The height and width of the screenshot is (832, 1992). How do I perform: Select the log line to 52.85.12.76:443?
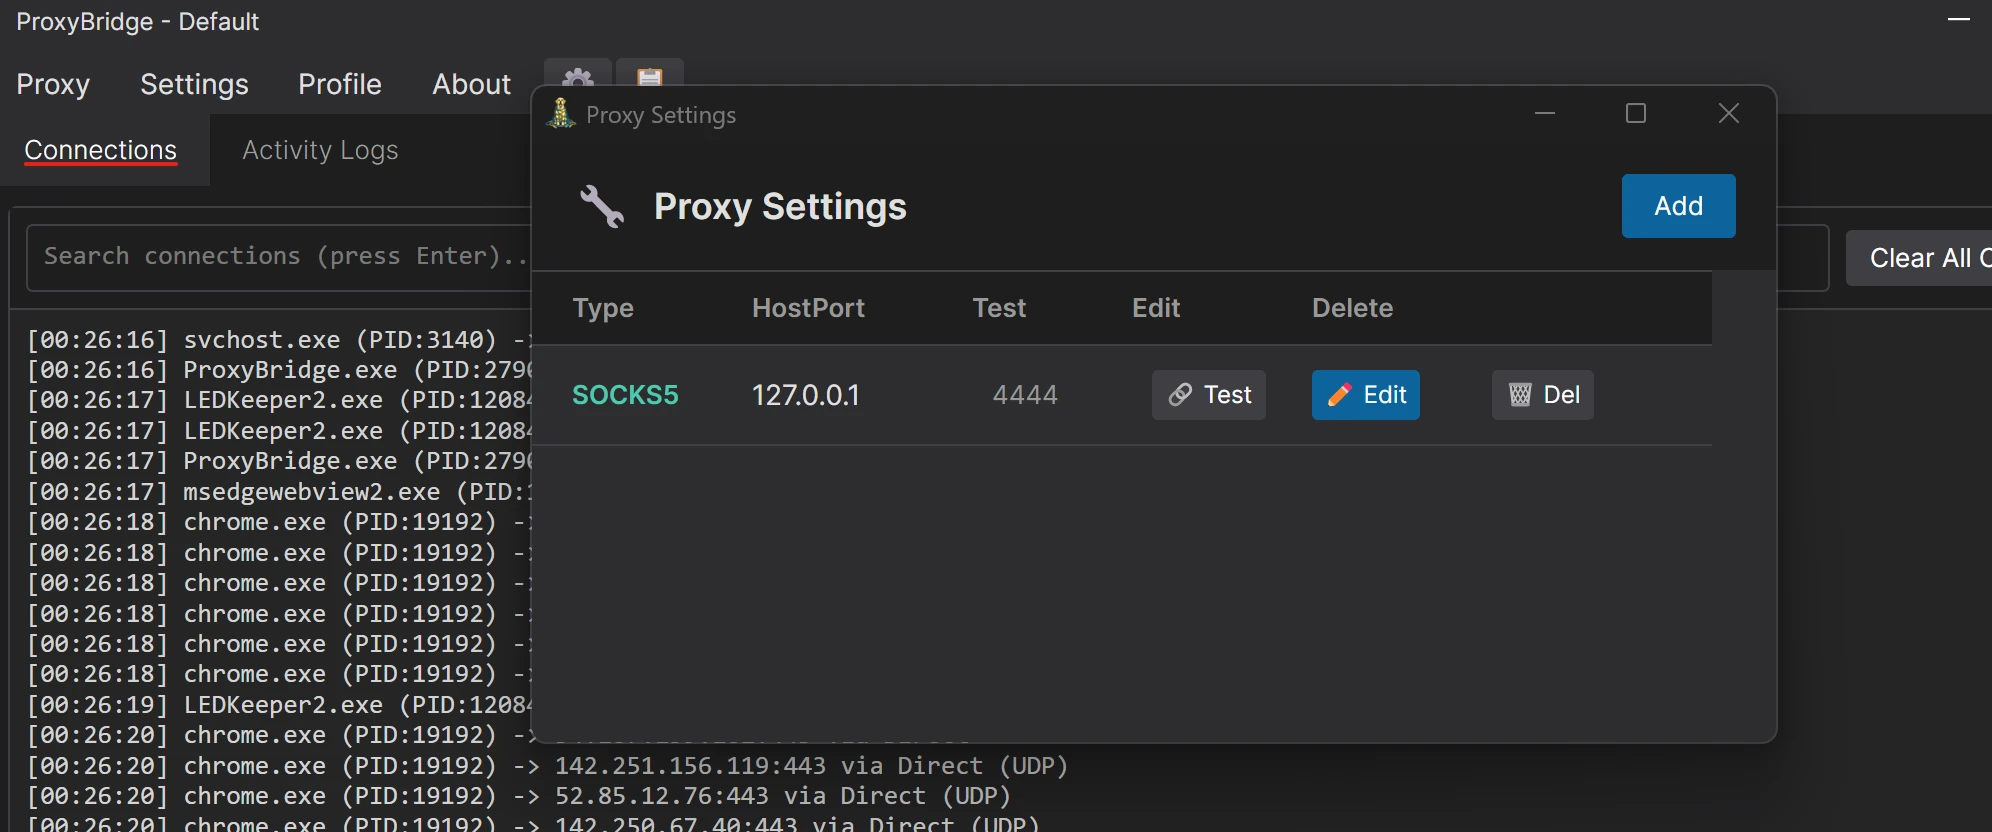click(518, 796)
